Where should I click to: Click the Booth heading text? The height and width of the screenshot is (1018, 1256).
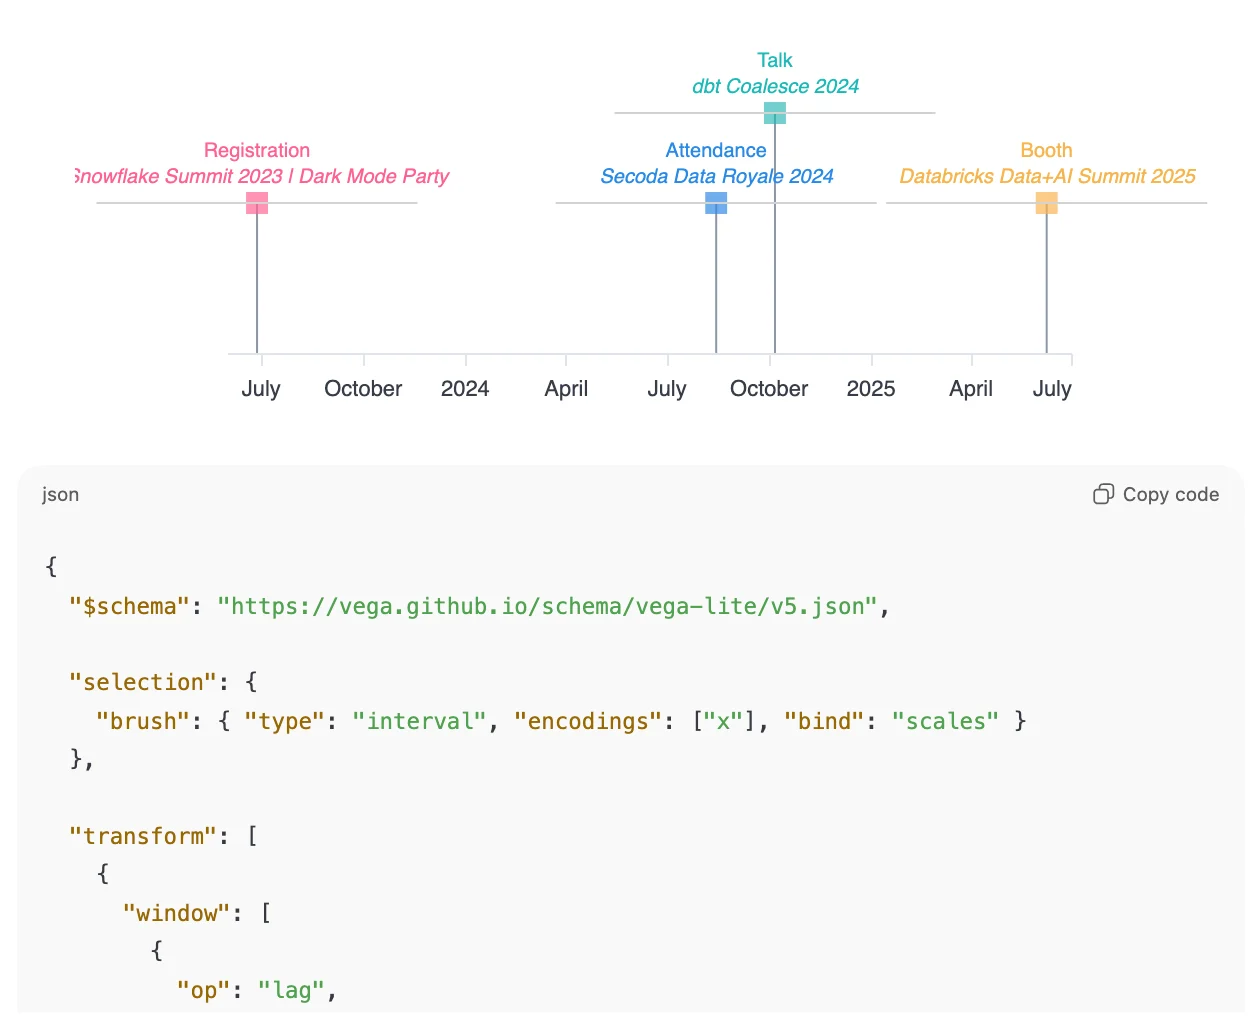(x=1047, y=150)
